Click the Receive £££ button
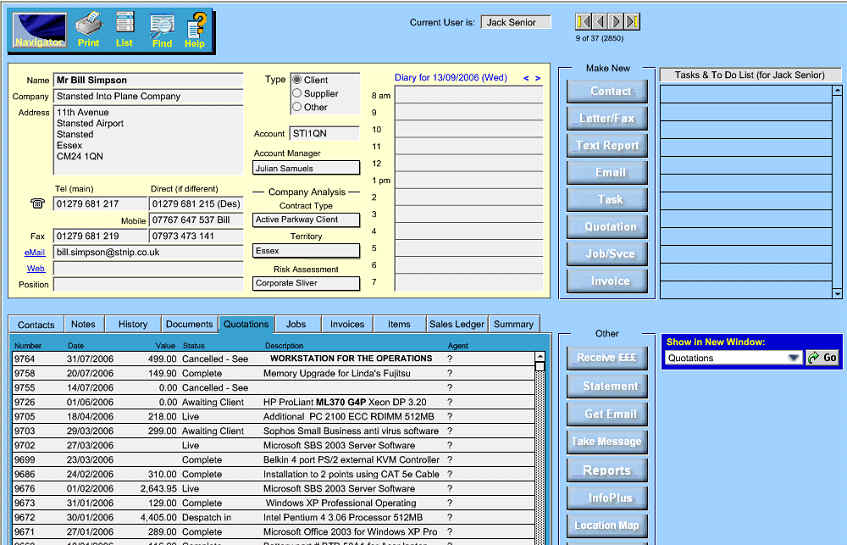 pyautogui.click(x=607, y=358)
